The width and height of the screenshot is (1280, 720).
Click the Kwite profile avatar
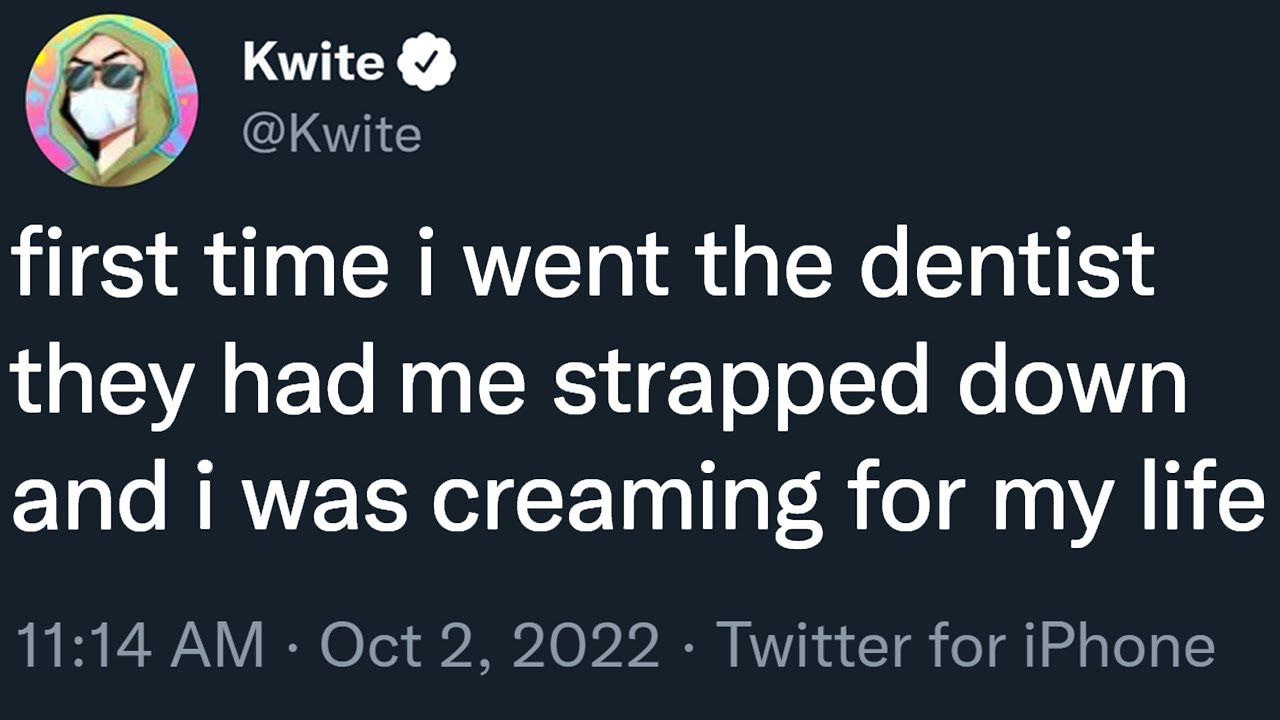pos(112,101)
